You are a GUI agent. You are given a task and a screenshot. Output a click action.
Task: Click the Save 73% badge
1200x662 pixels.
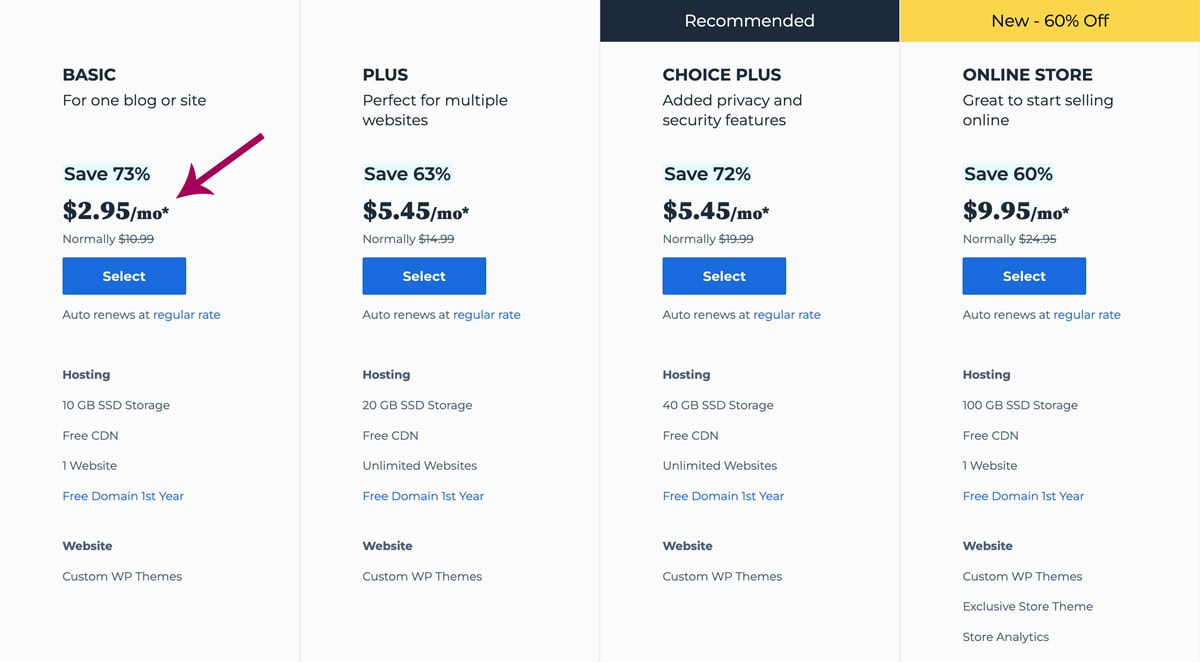pyautogui.click(x=107, y=174)
